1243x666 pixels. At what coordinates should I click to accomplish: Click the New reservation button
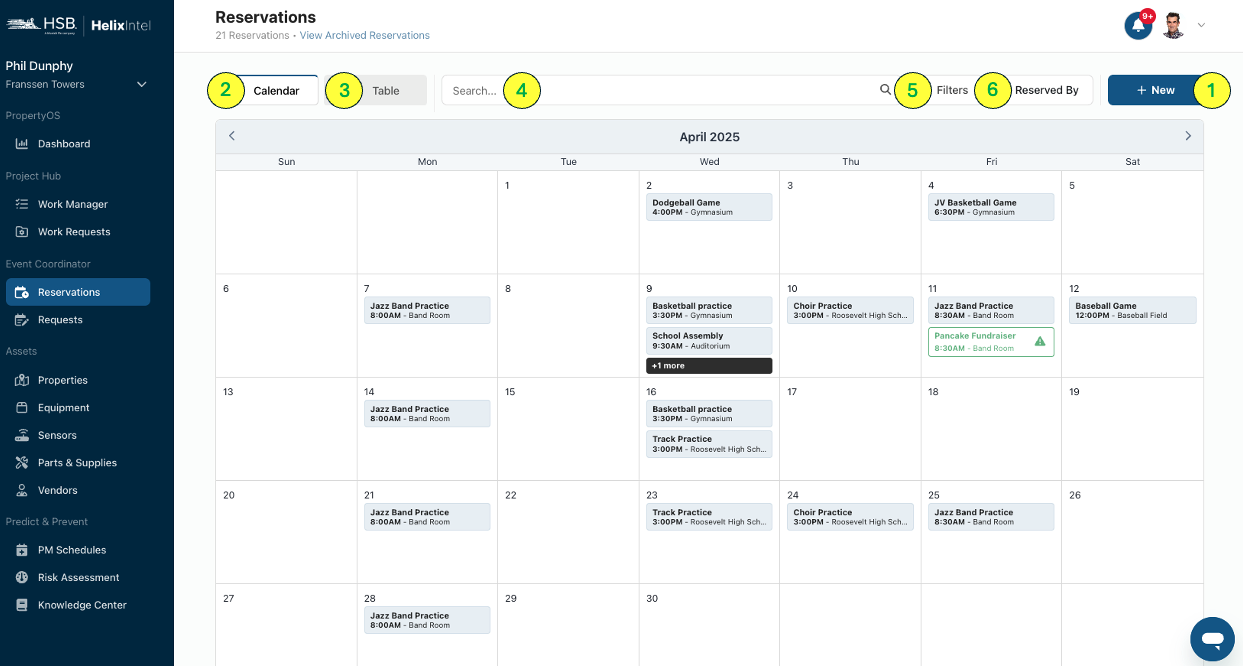1155,90
